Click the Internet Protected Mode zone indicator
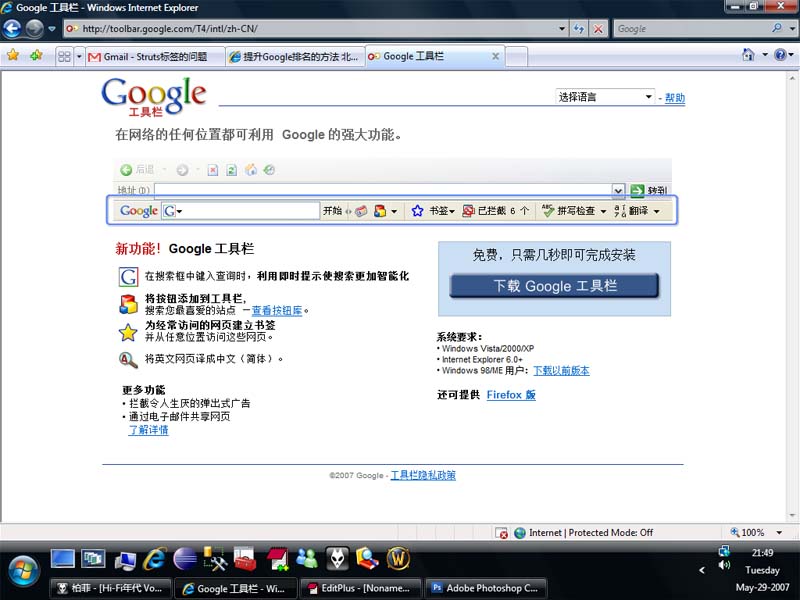800x600 pixels. 584,533
